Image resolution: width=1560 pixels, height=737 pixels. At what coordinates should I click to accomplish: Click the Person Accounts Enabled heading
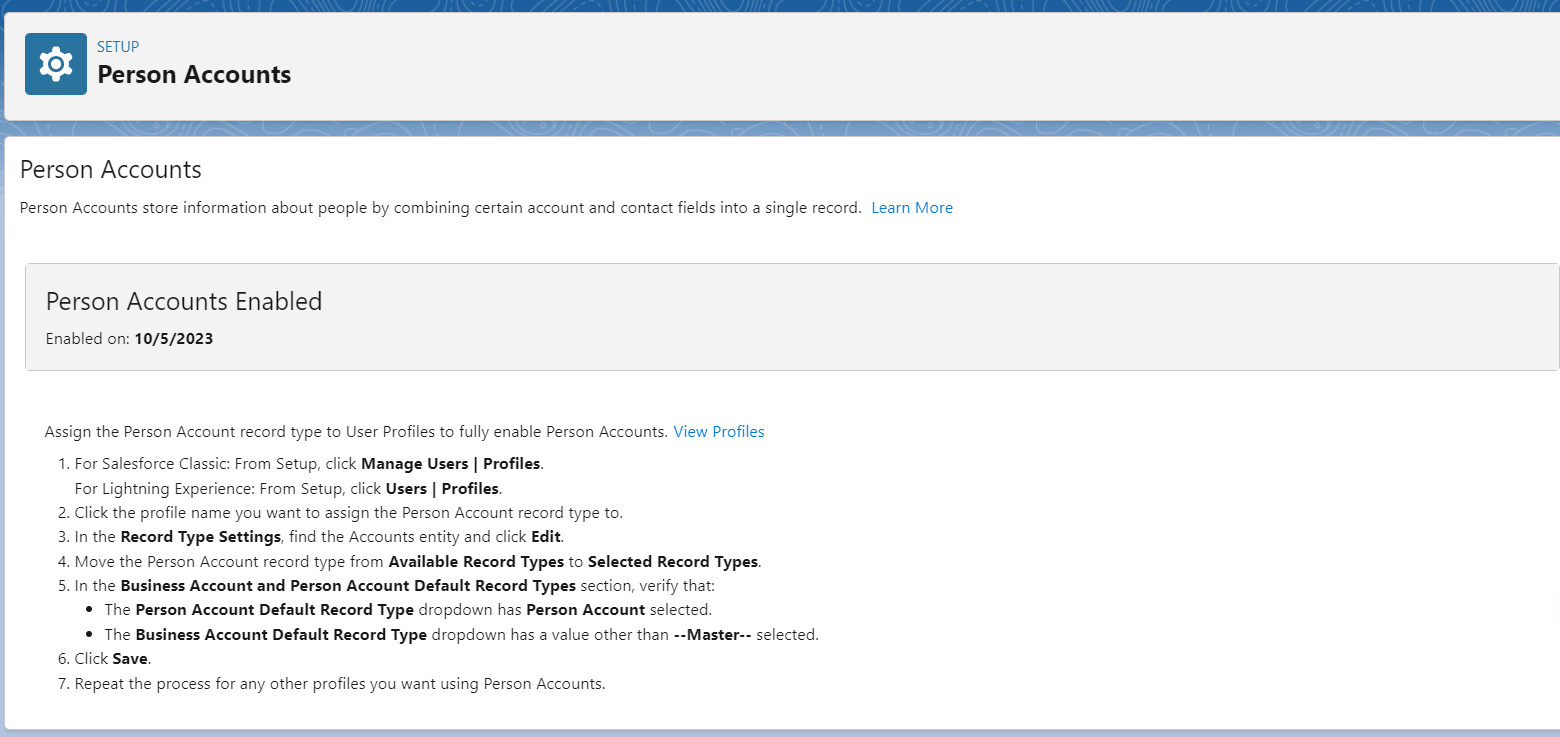184,301
